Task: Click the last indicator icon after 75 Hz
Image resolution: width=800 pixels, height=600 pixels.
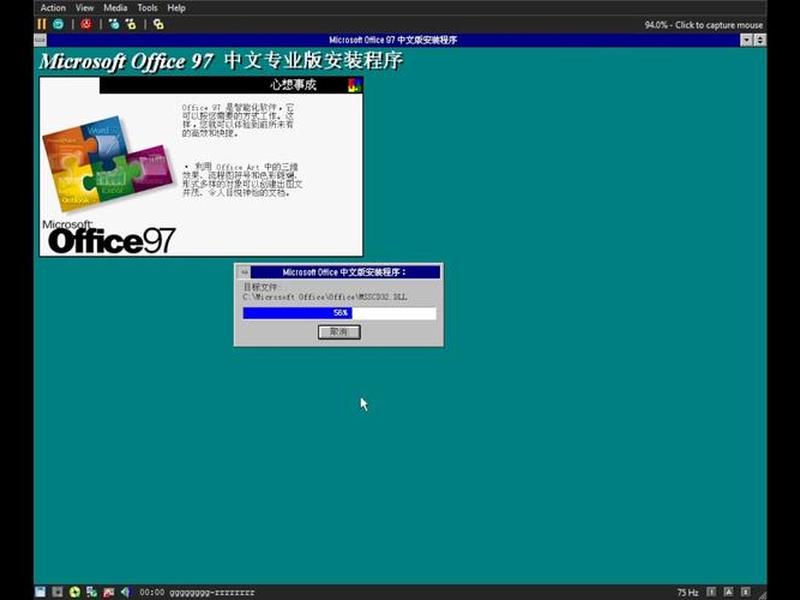Action: tap(745, 592)
